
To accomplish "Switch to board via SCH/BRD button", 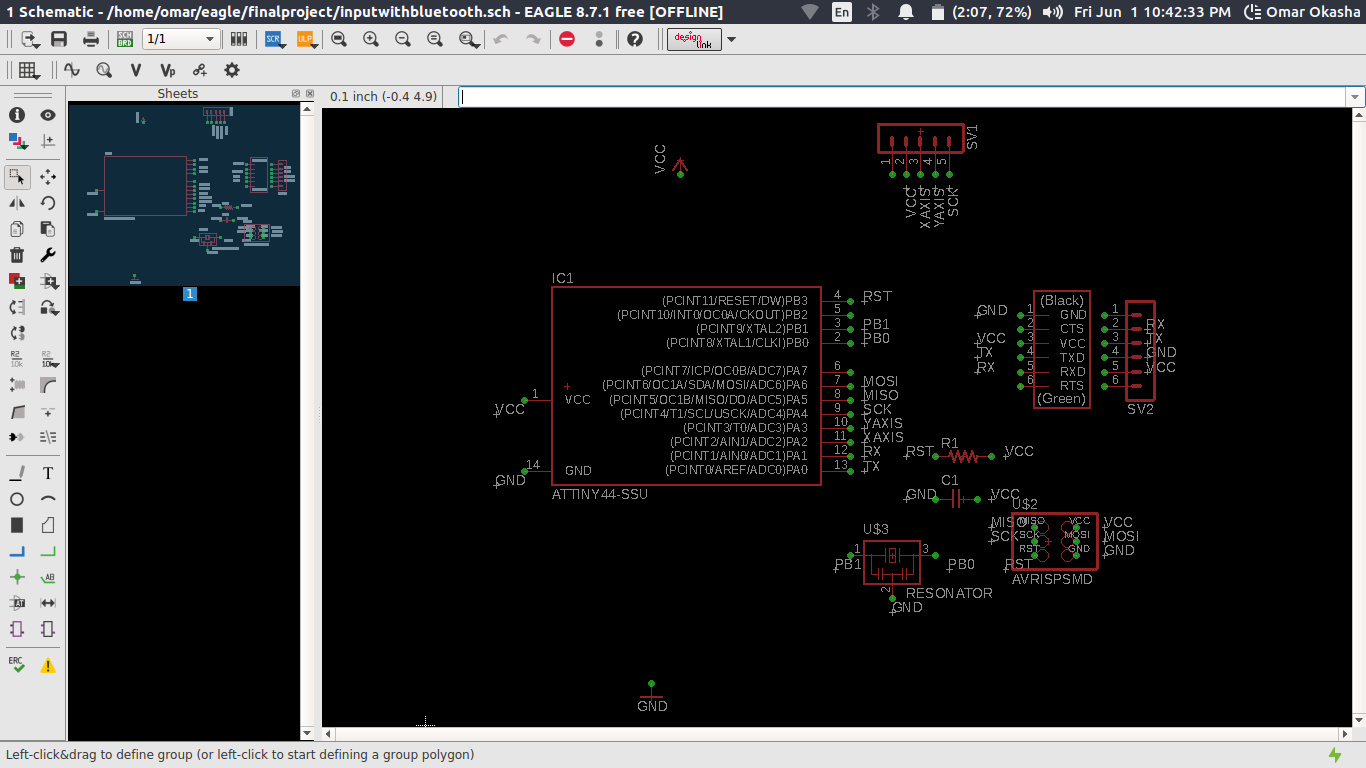I will click(125, 39).
